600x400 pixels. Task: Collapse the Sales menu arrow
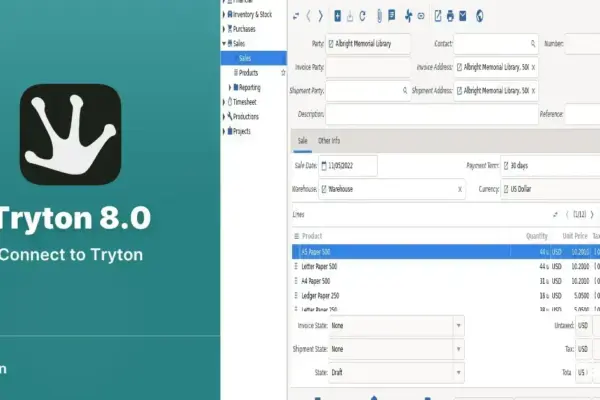pyautogui.click(x=224, y=44)
